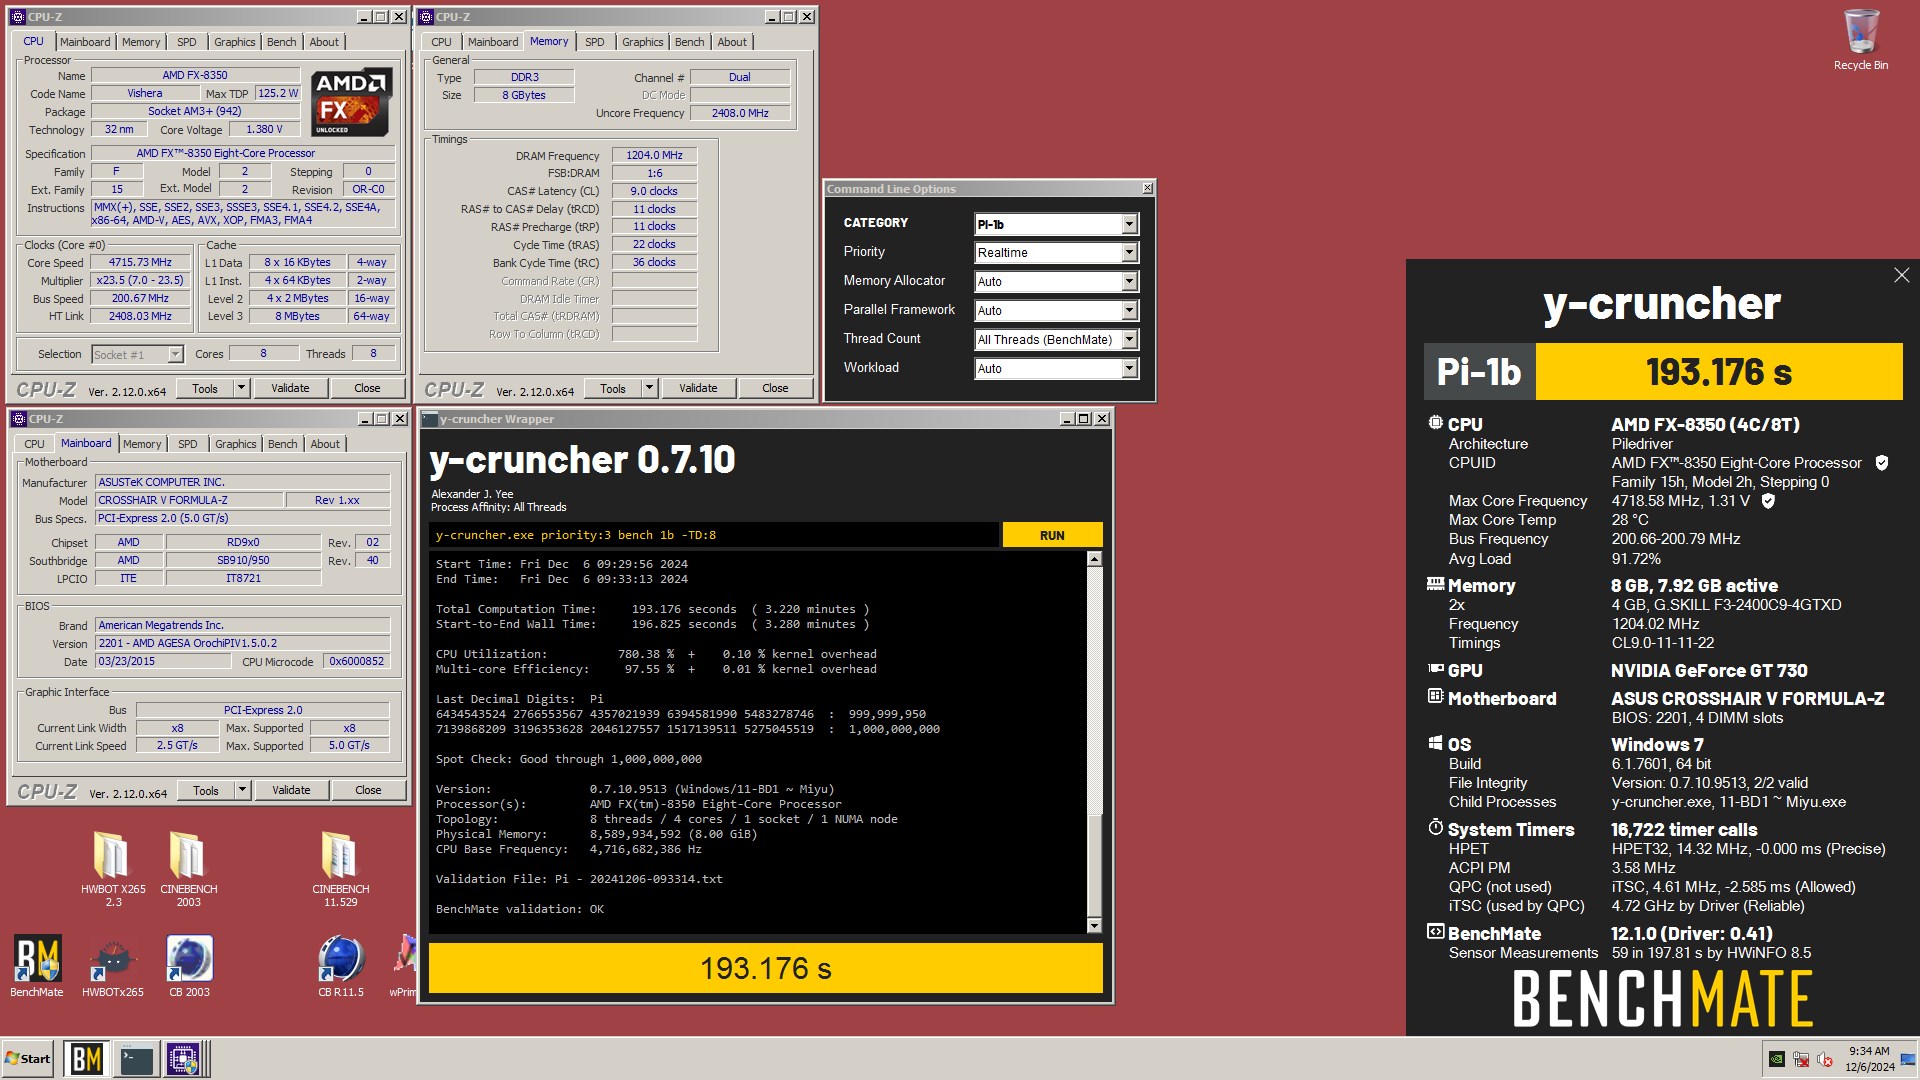Click Close in CPU-Z Memory window
The image size is (1920, 1080).
coord(775,388)
